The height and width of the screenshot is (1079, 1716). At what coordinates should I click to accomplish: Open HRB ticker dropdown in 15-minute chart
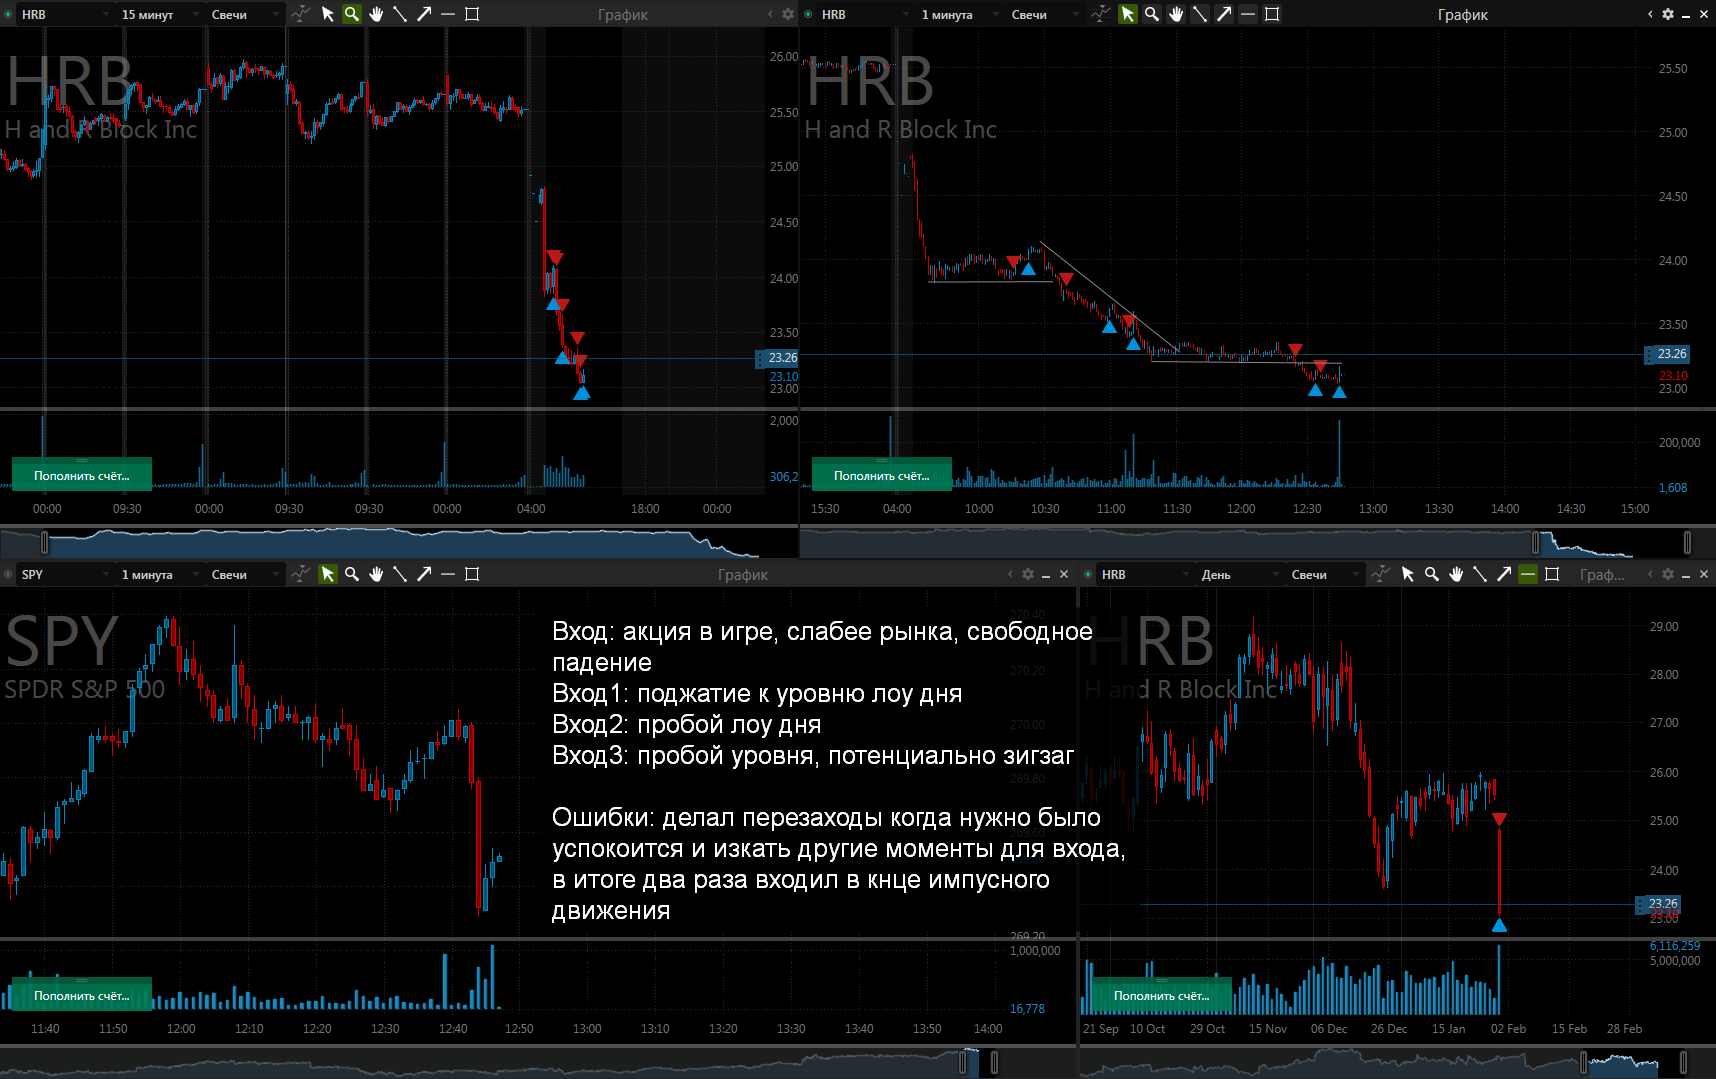[65, 14]
